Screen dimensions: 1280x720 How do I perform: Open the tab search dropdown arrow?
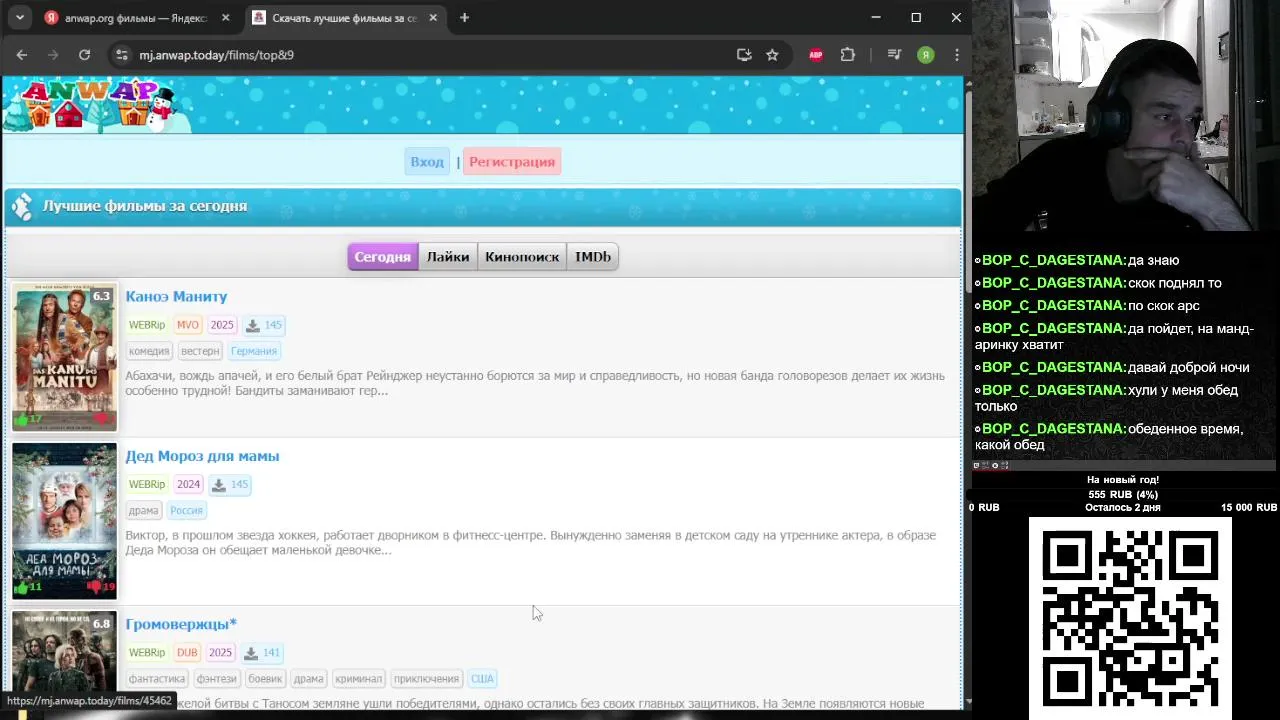click(x=20, y=17)
